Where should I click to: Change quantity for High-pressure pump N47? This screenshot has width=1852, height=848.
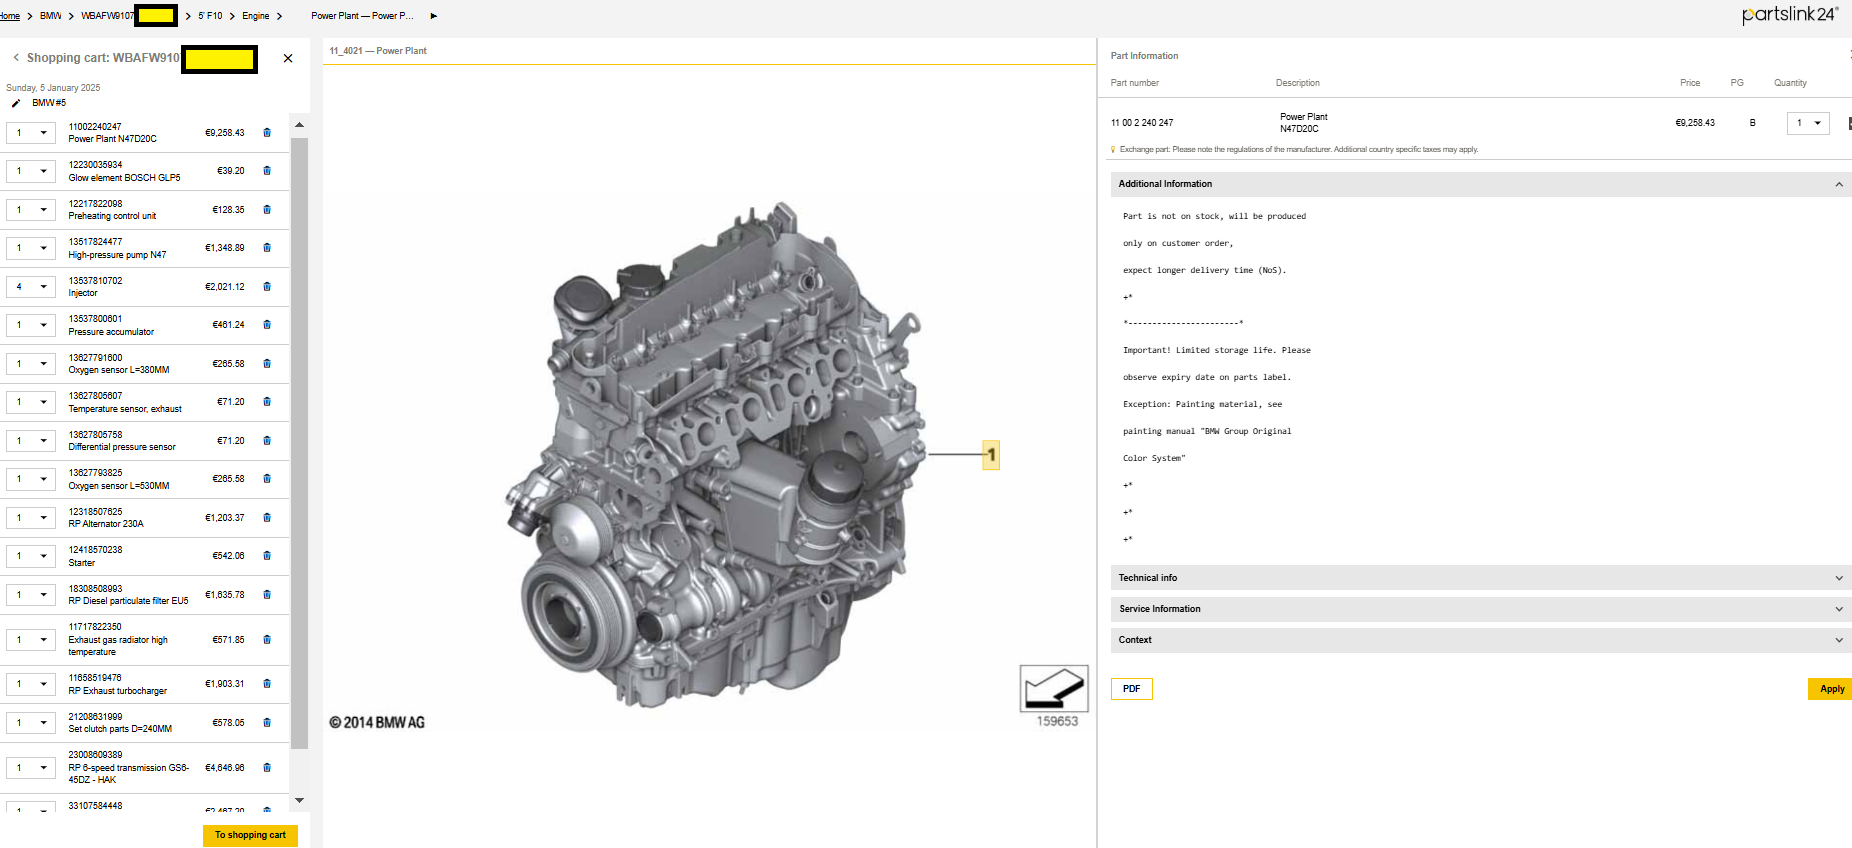(31, 248)
